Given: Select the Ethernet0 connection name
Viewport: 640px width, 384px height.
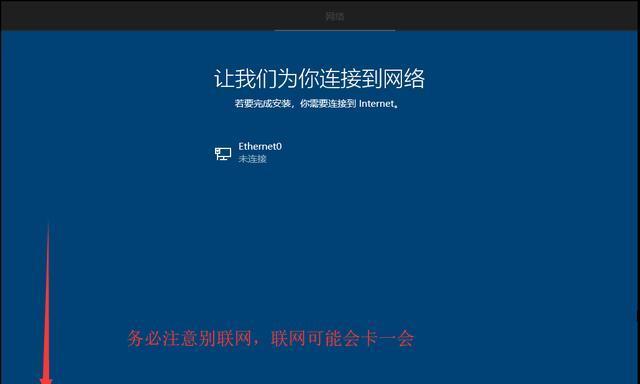Looking at the screenshot, I should click(260, 146).
